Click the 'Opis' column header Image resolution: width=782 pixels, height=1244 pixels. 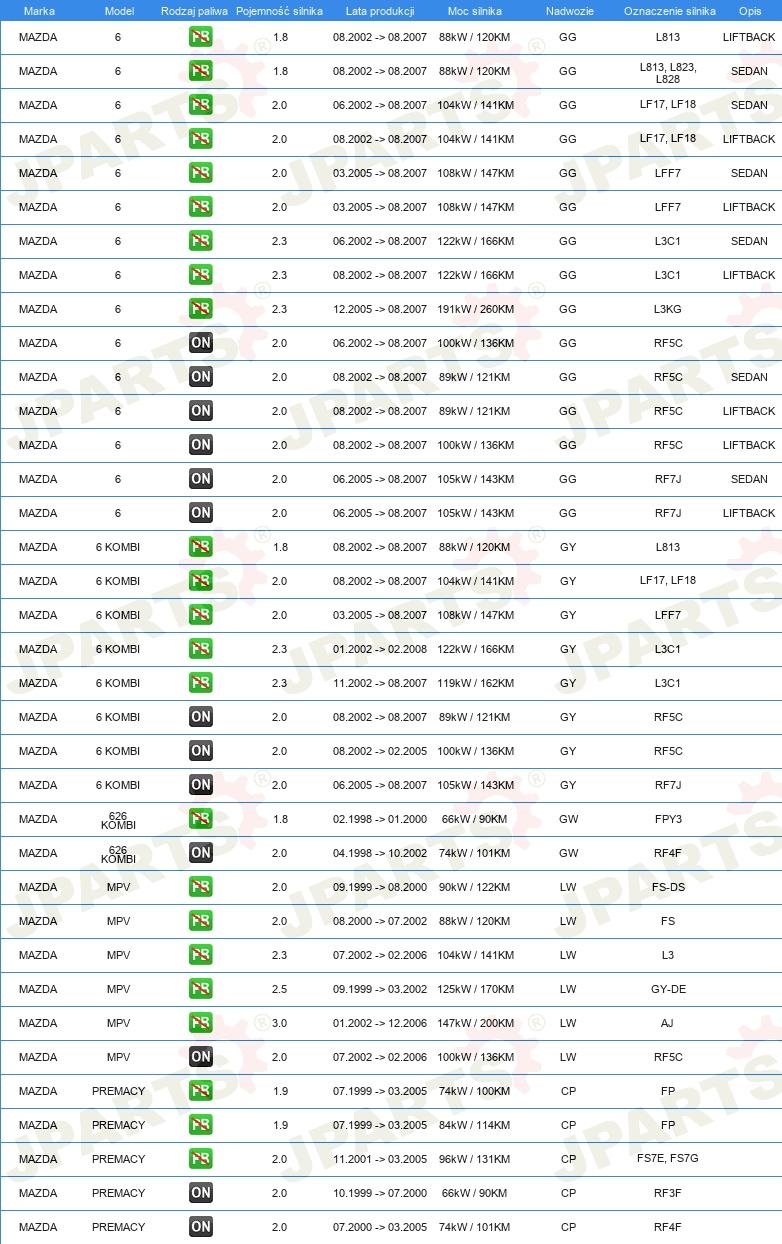[x=749, y=11]
